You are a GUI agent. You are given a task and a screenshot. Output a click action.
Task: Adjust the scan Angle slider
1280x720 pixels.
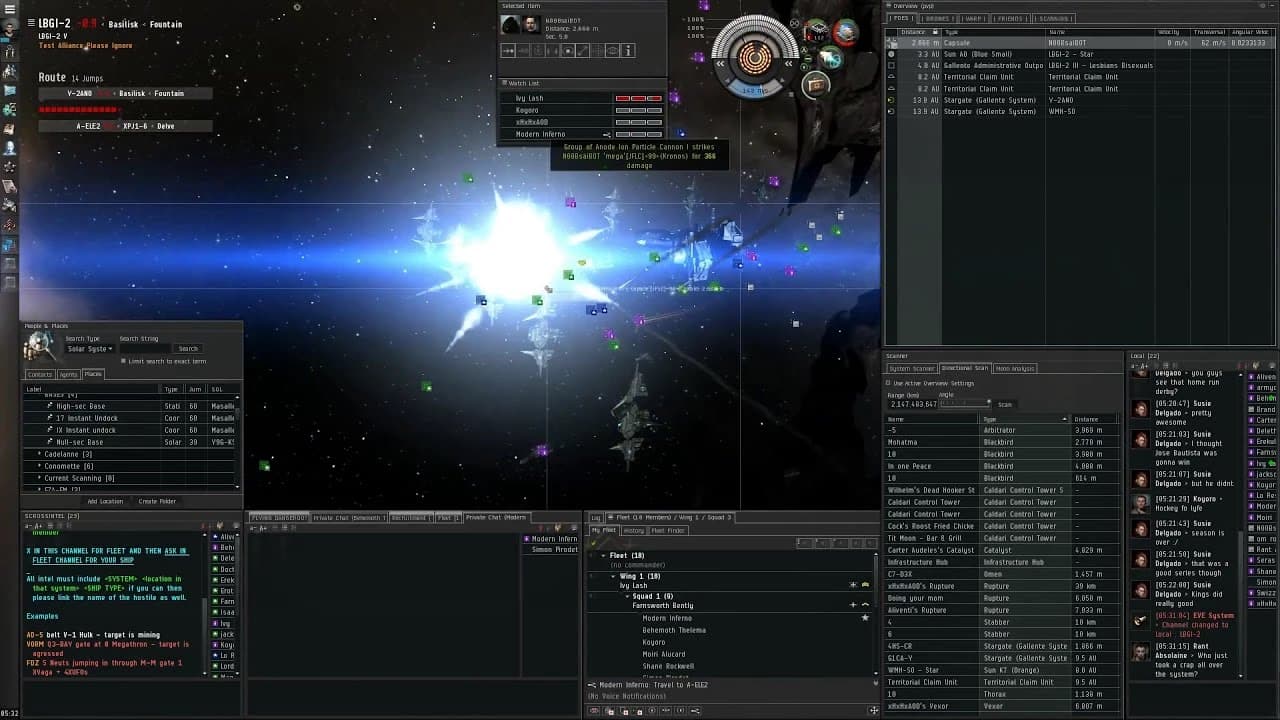965,404
